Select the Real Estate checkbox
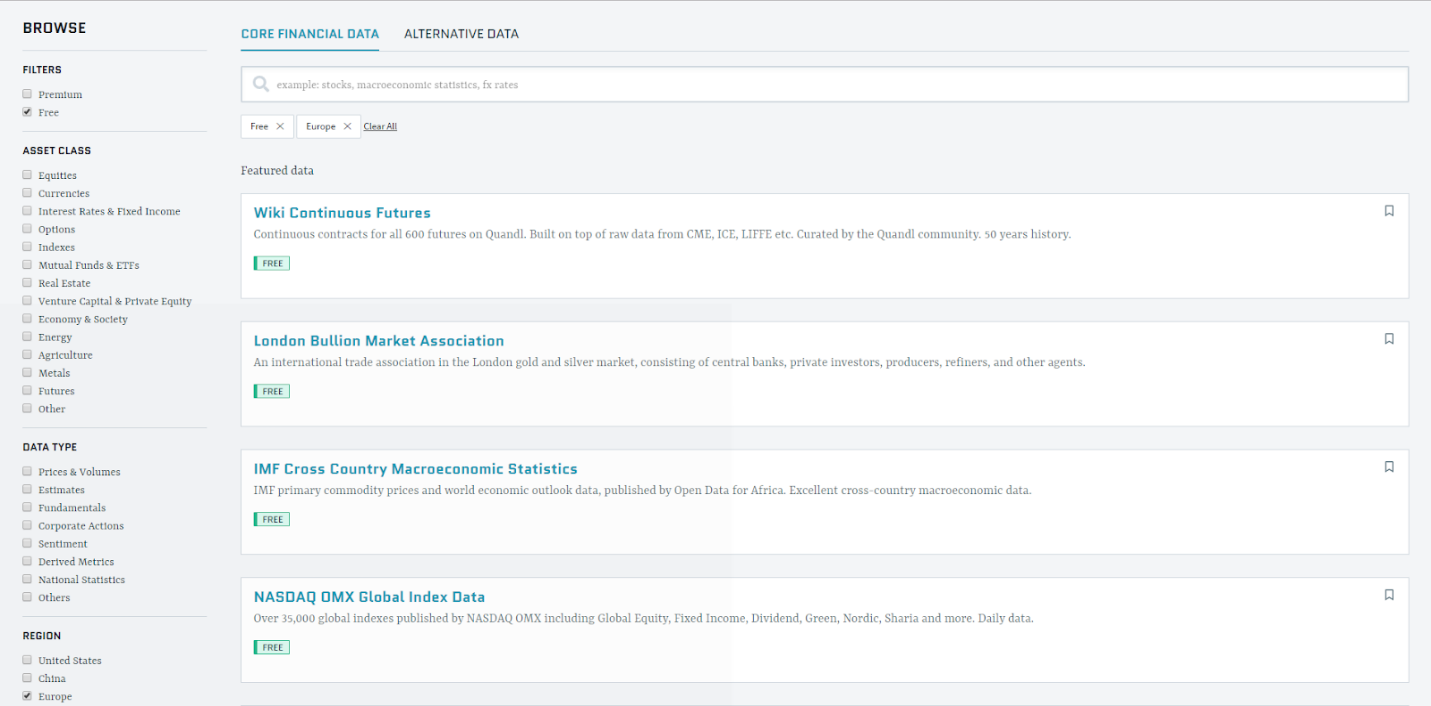 [28, 283]
